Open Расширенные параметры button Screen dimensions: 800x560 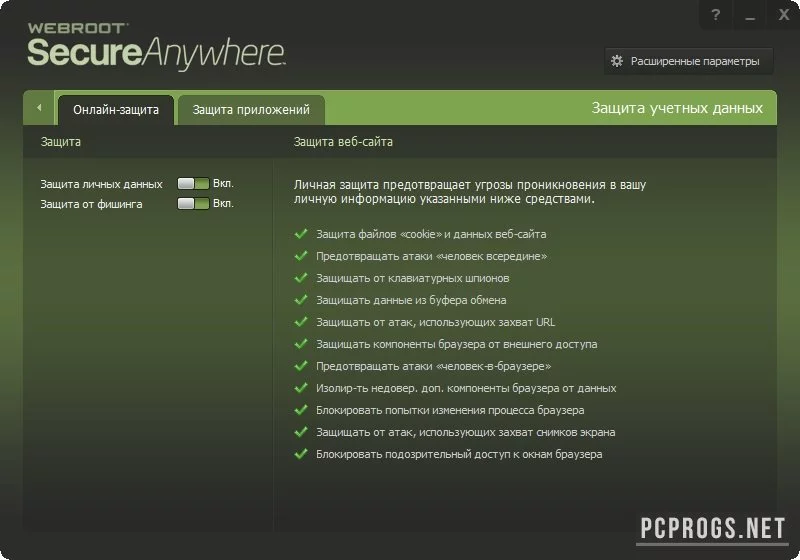point(689,61)
